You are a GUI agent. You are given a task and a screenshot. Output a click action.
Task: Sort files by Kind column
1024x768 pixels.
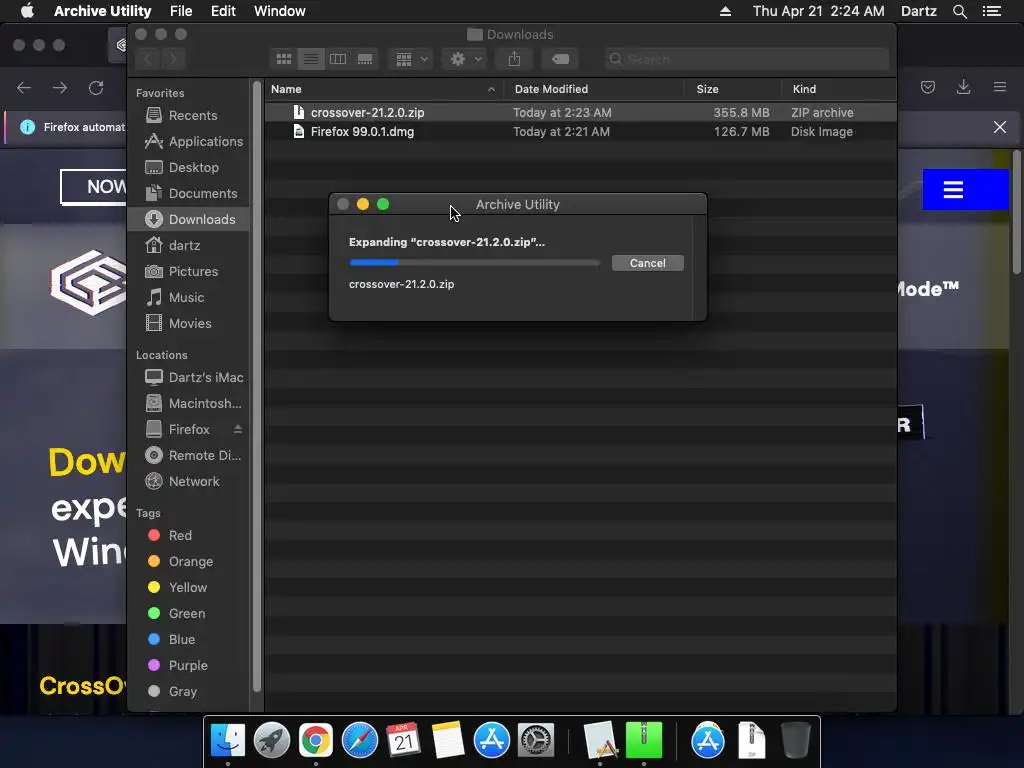tap(839, 89)
